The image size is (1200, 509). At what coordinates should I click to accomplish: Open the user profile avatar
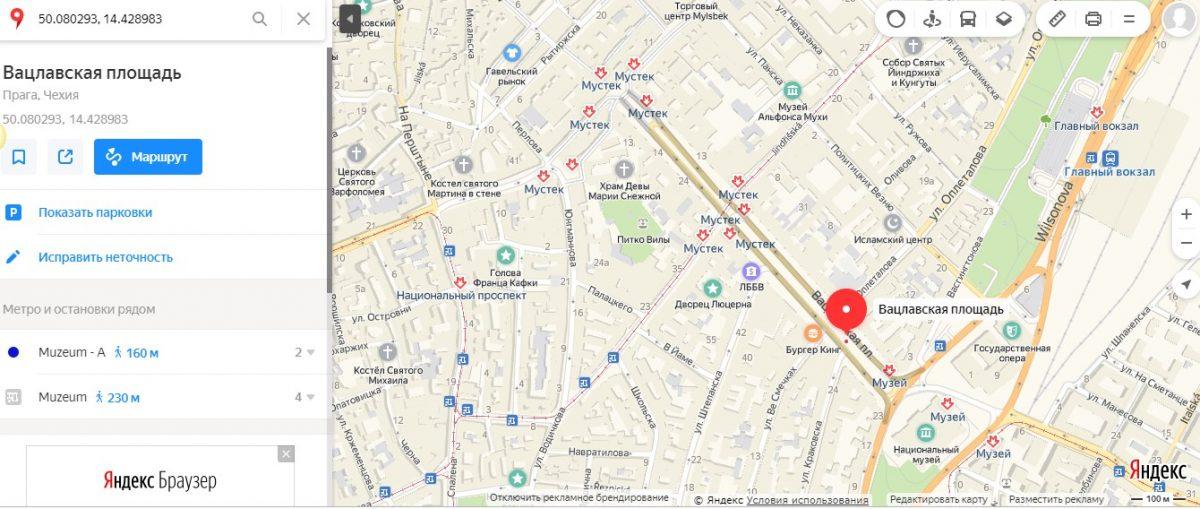pos(1182,18)
